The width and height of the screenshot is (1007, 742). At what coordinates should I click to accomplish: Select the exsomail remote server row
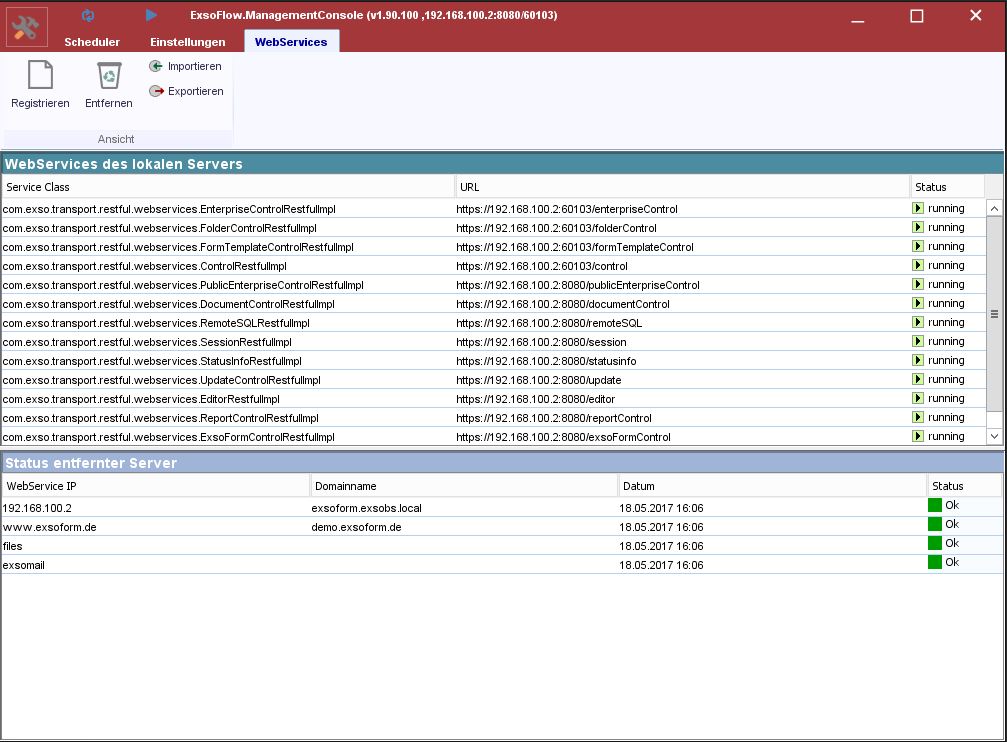[502, 565]
